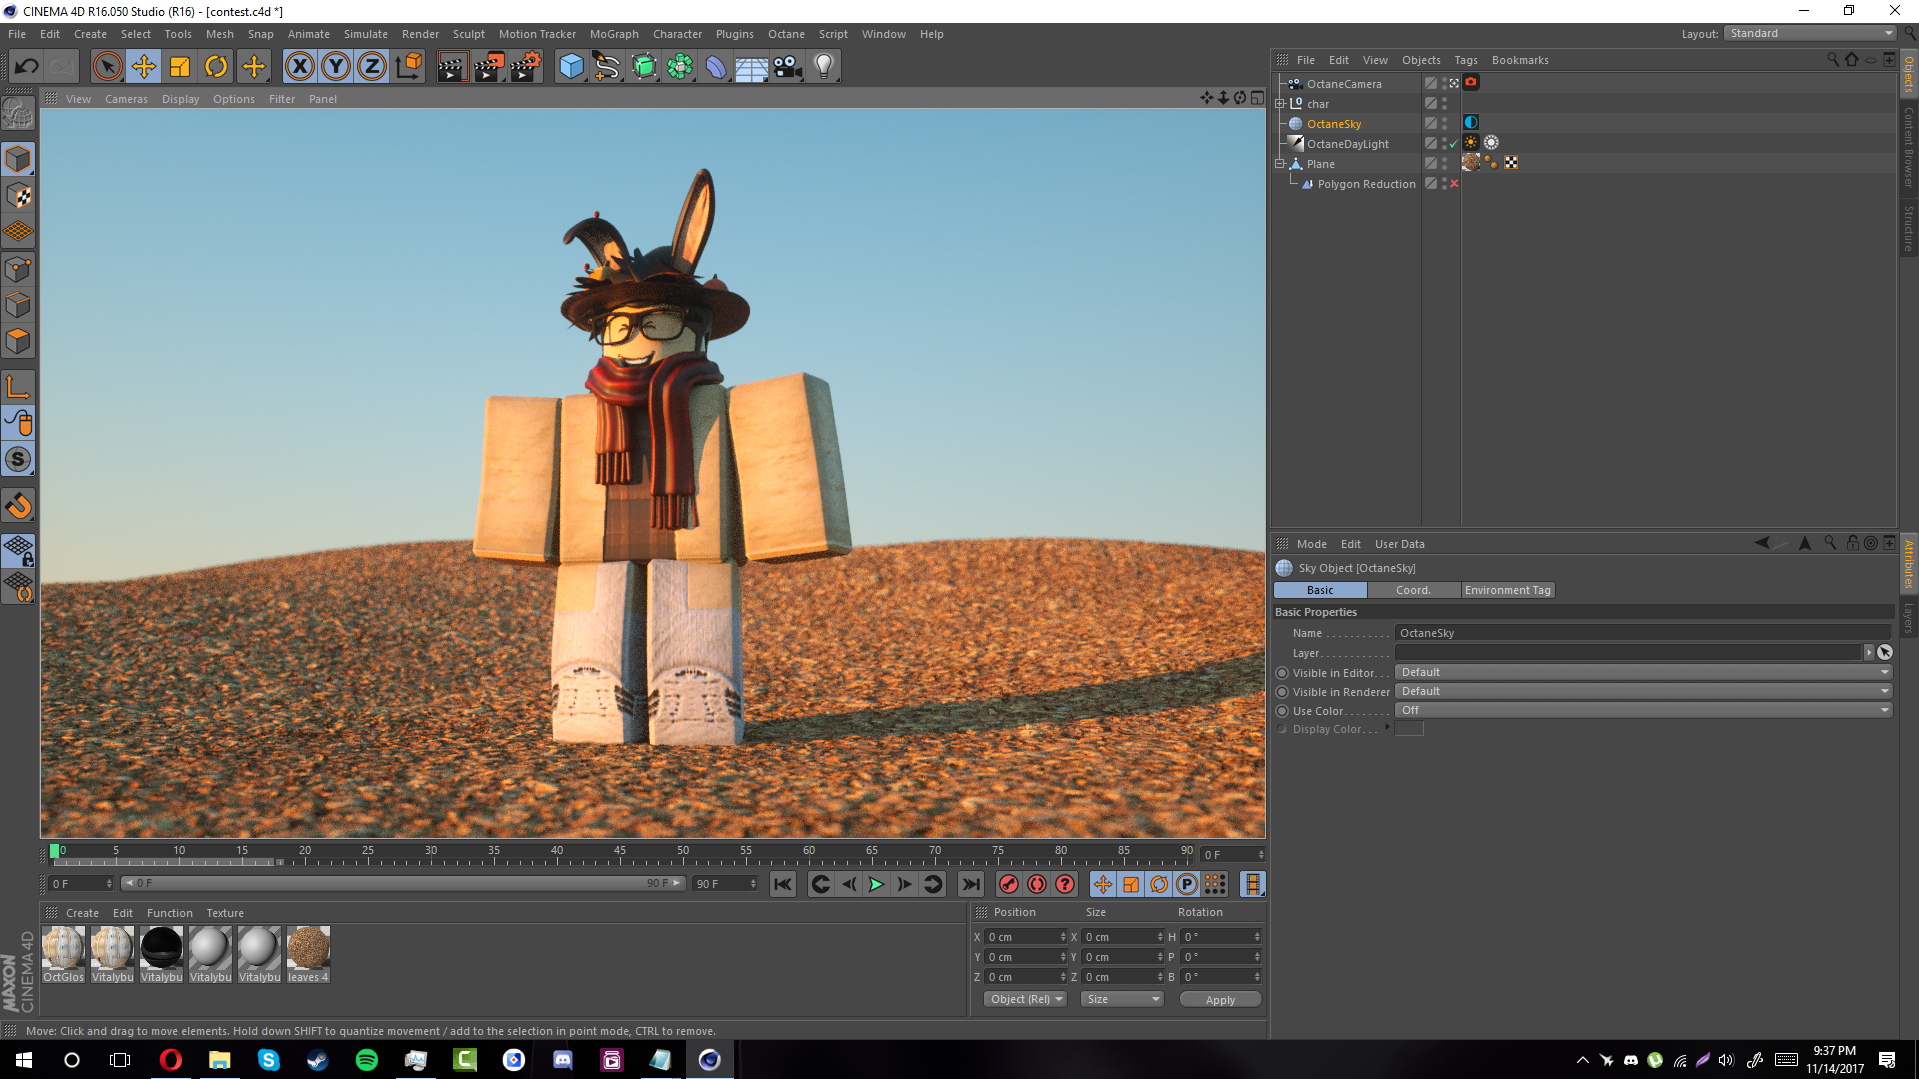The image size is (1919, 1079).
Task: Open the spline pen tool group
Action: (x=607, y=67)
